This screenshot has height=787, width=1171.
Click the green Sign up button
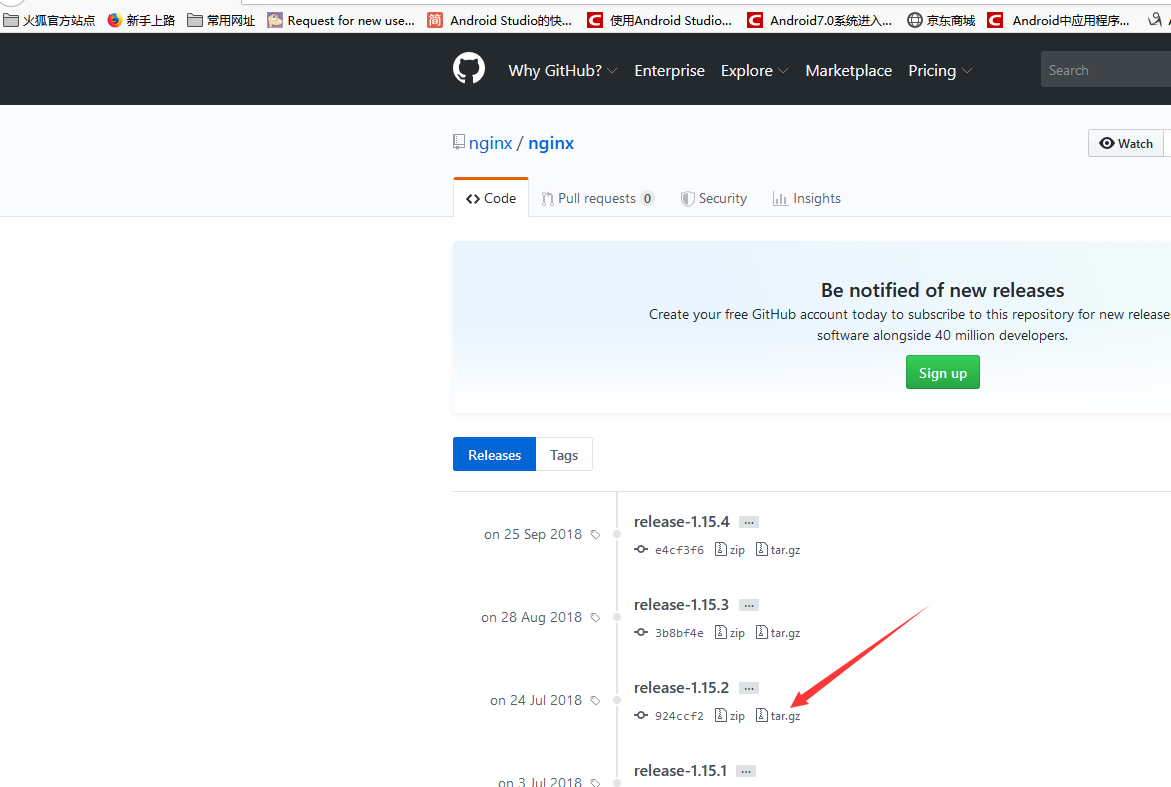(x=942, y=372)
